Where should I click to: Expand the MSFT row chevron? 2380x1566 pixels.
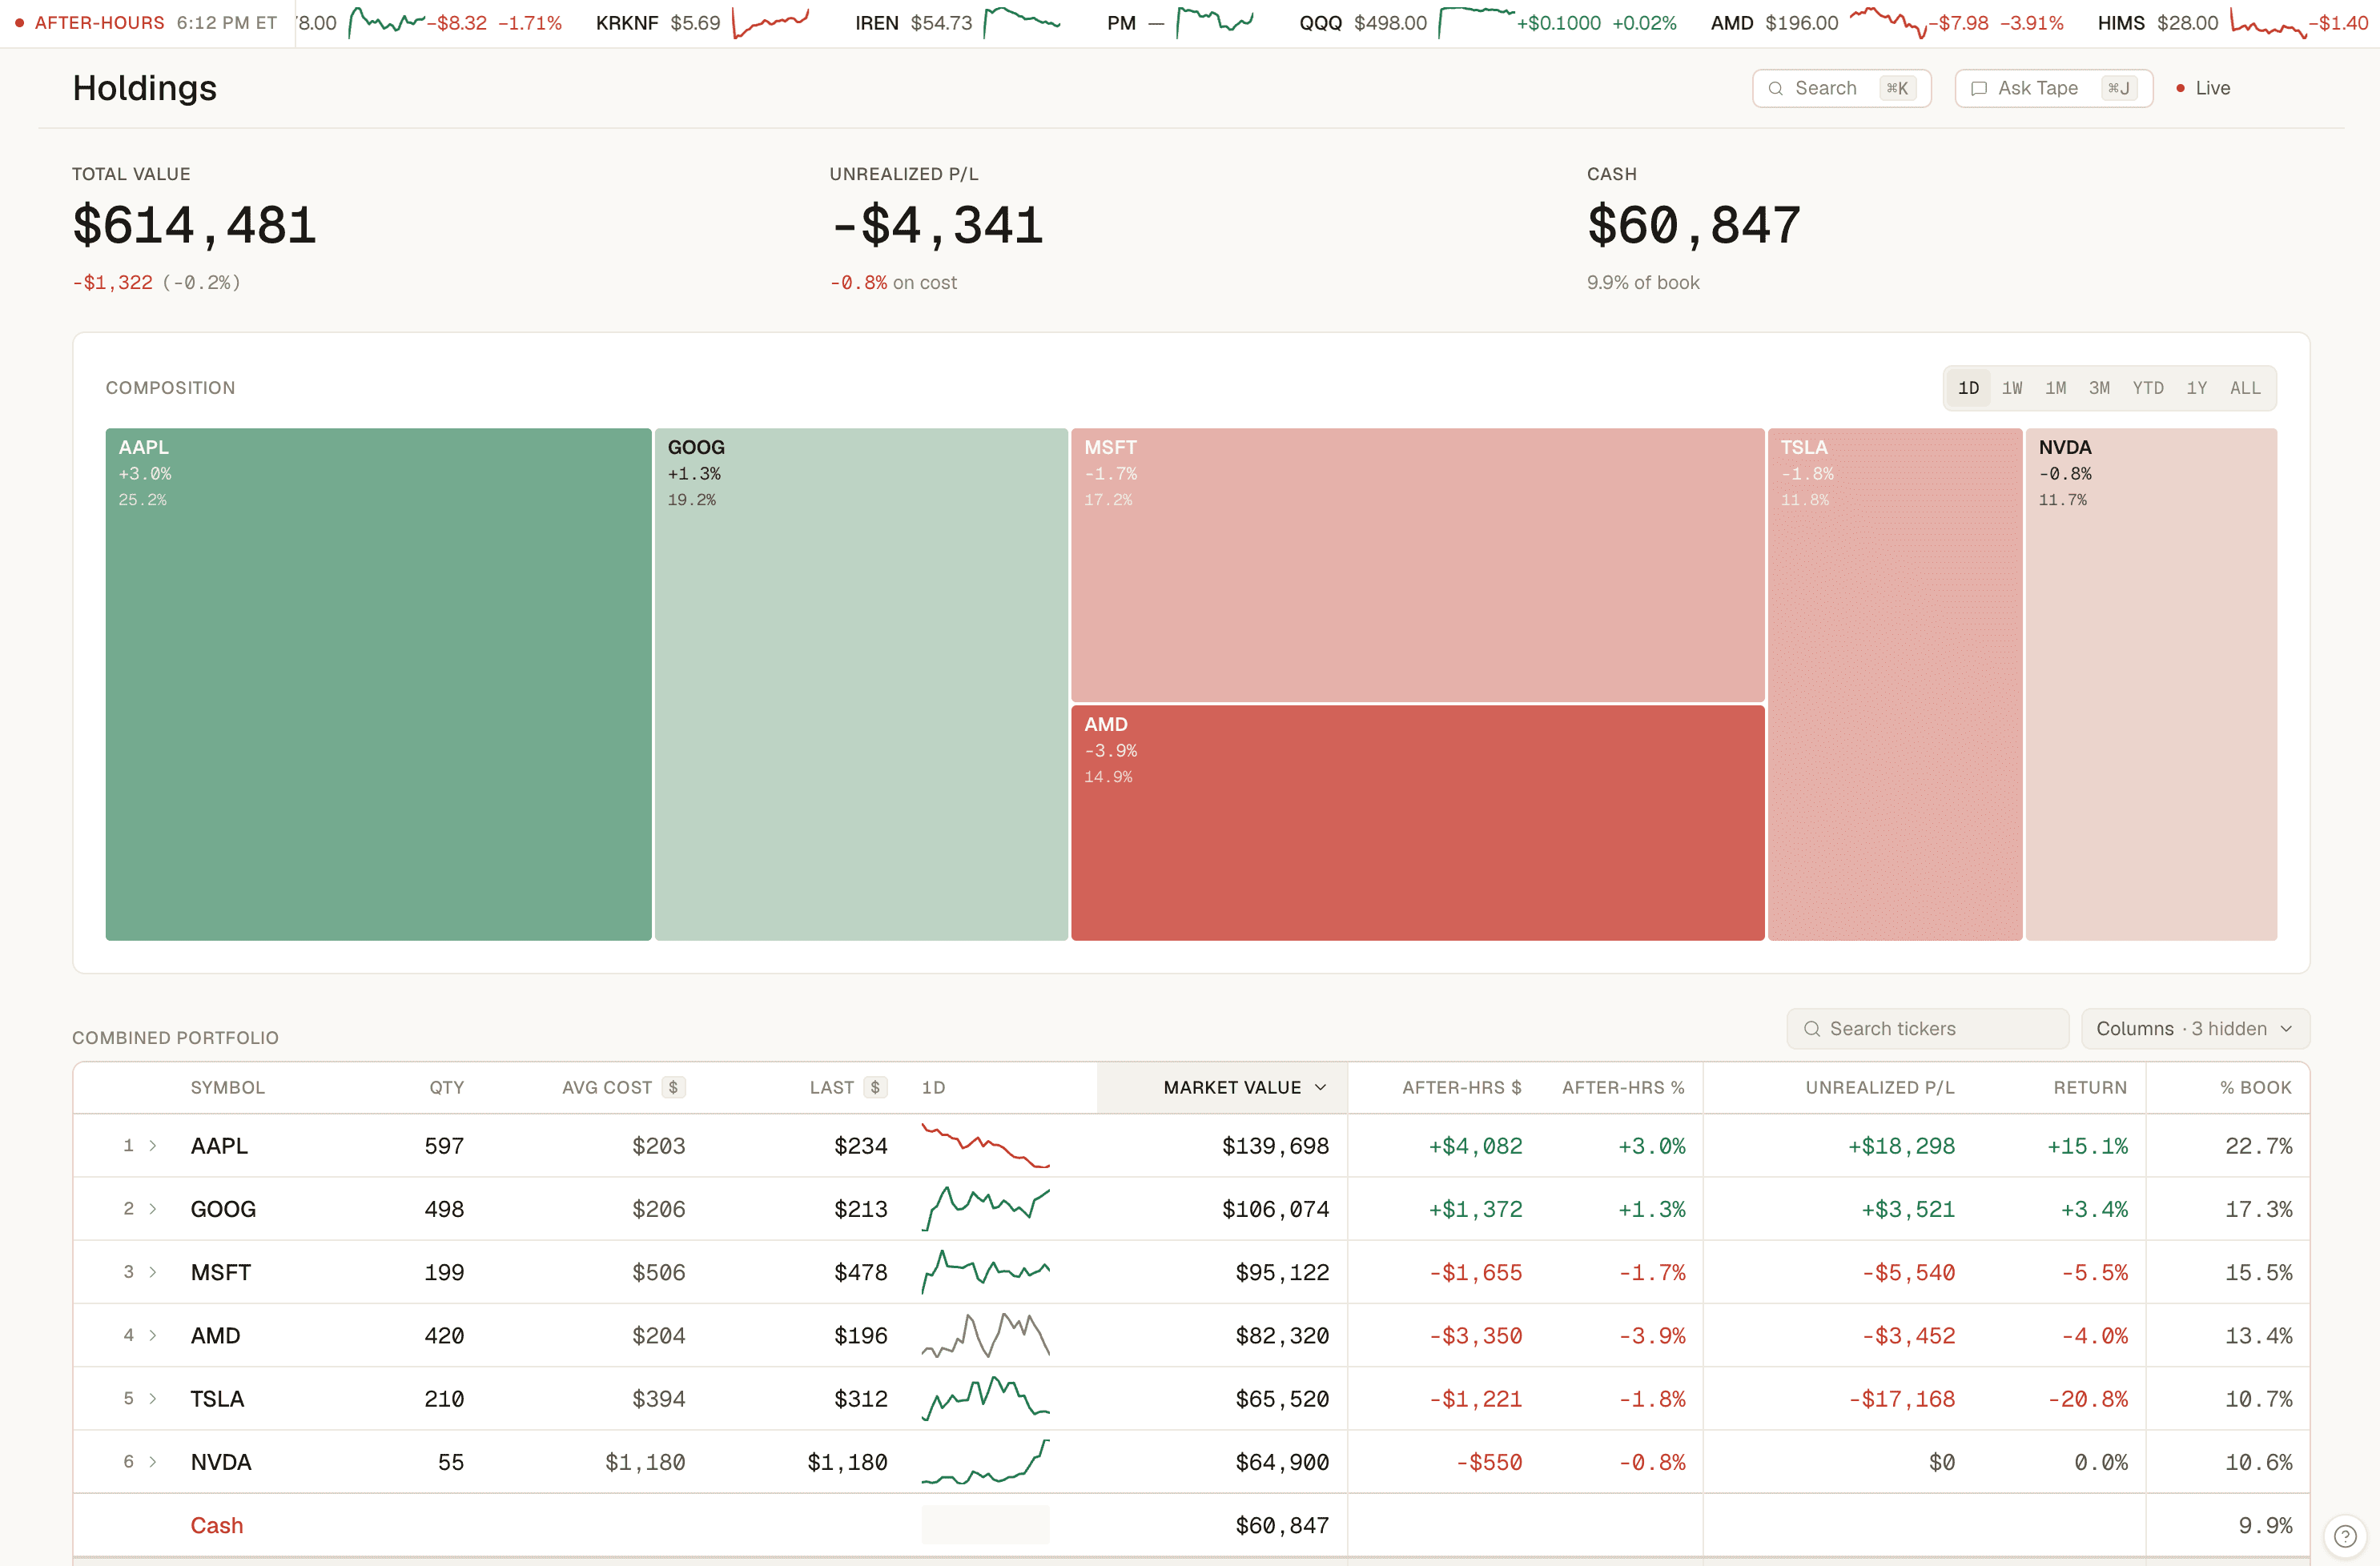pos(153,1272)
